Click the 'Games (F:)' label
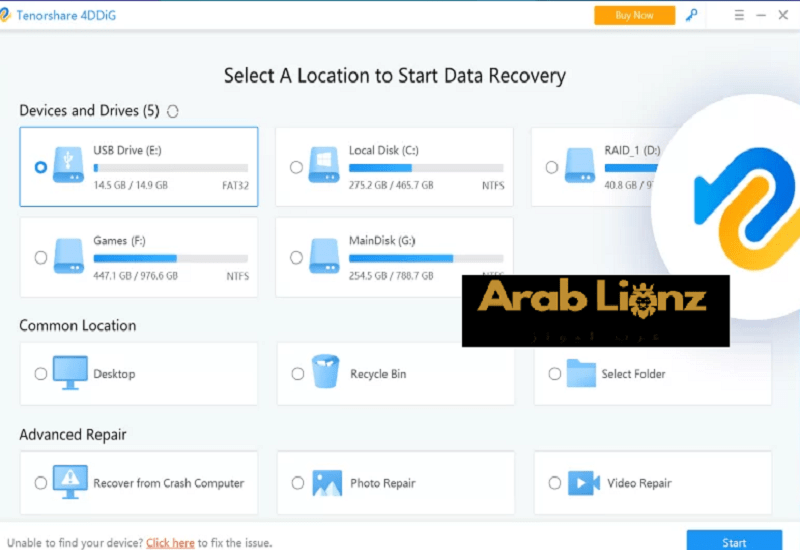This screenshot has height=550, width=800. [119, 241]
